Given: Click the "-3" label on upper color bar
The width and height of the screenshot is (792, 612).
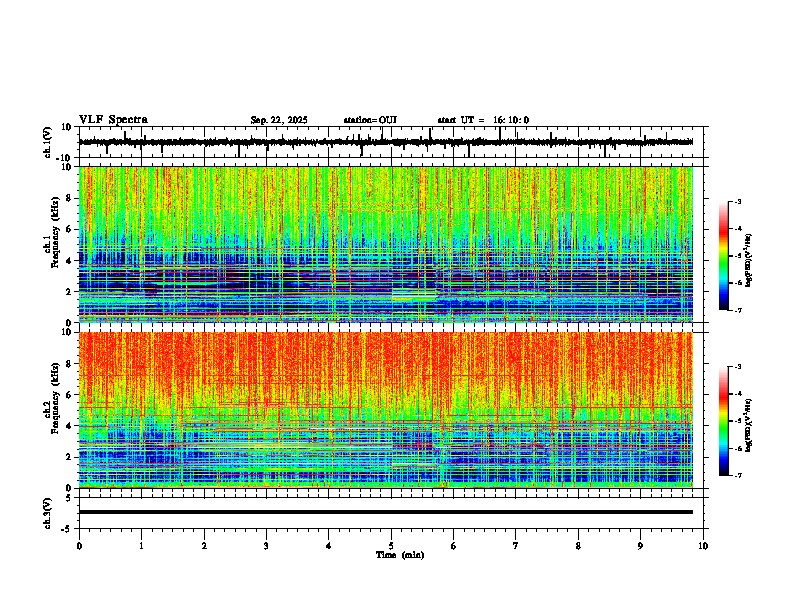Looking at the screenshot, I should pyautogui.click(x=737, y=201).
